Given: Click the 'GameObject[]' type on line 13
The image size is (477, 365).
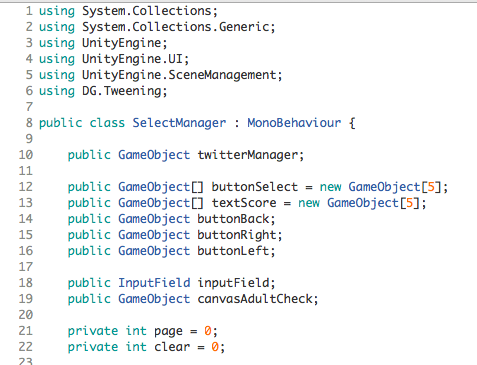Looking at the screenshot, I should 161,204.
